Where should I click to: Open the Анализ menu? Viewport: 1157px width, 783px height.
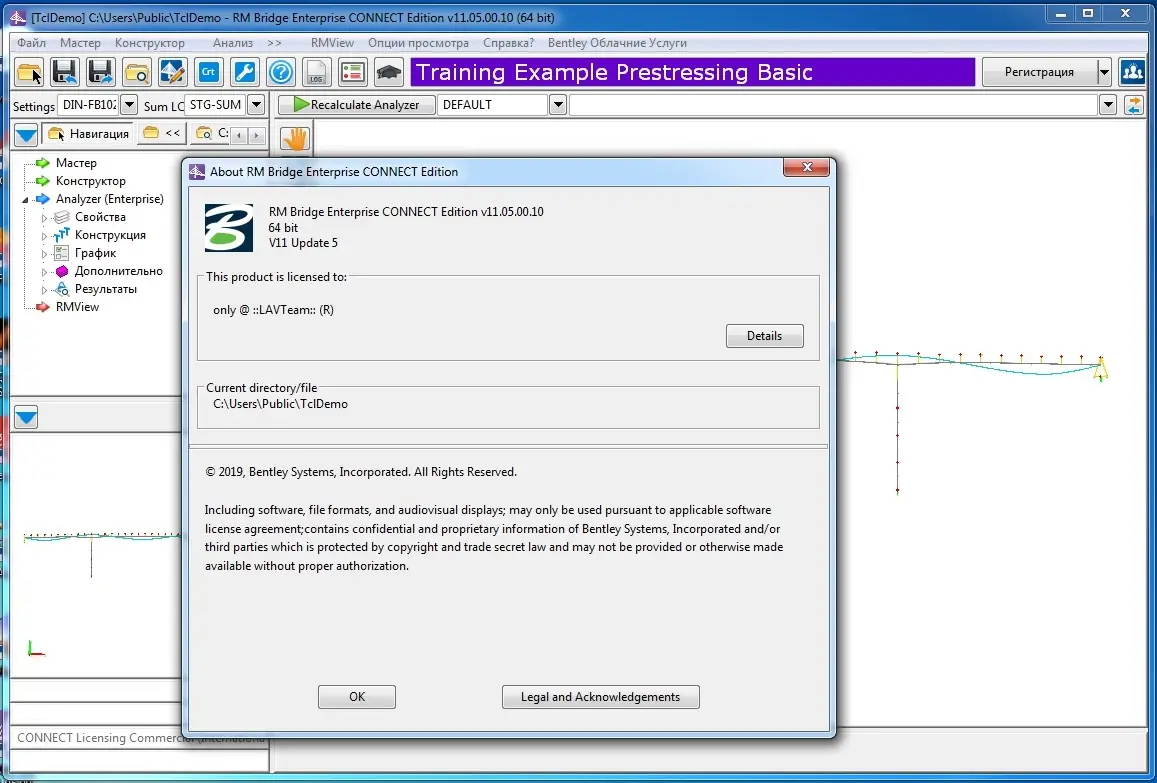(x=232, y=43)
